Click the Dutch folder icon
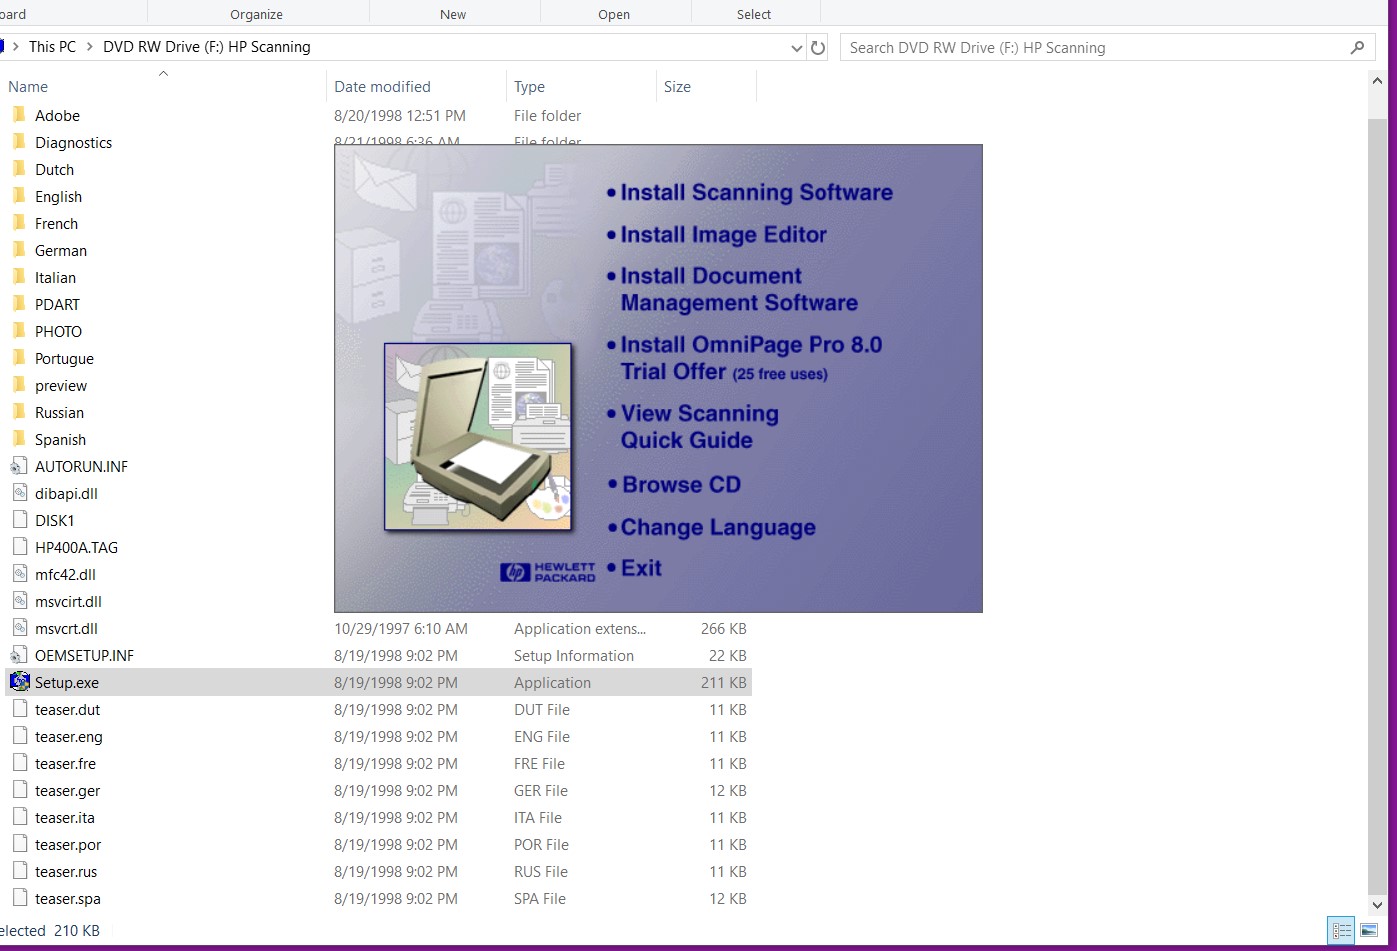1397x951 pixels. (x=19, y=169)
